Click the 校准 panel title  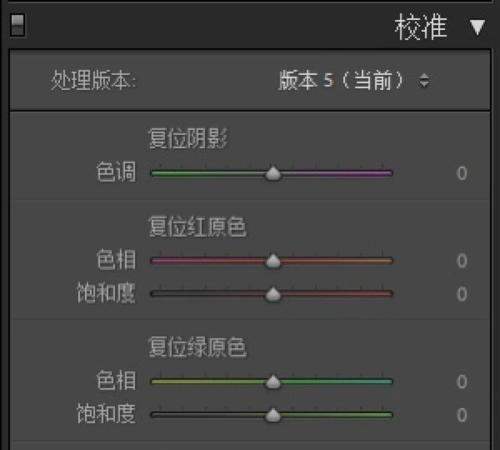click(421, 27)
